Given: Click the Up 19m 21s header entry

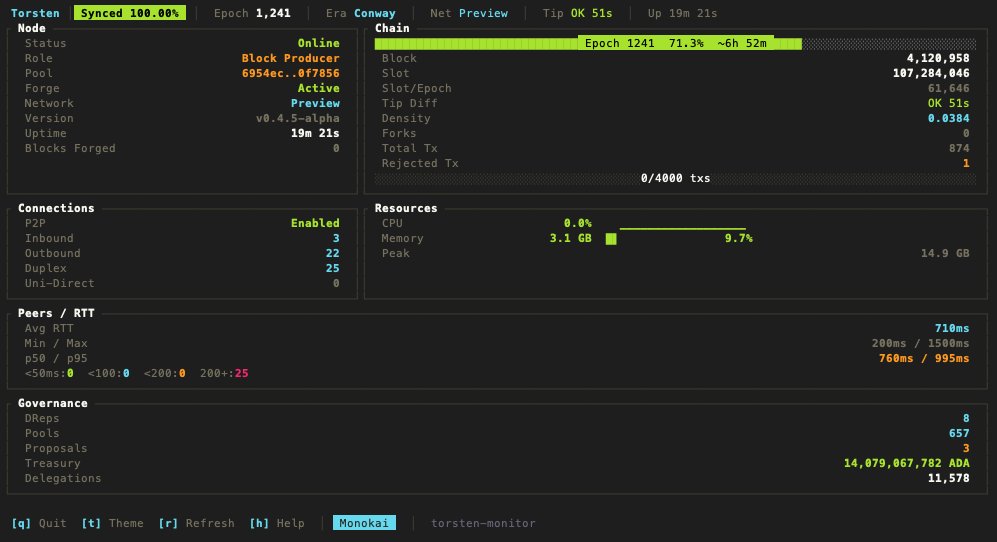Looking at the screenshot, I should coord(682,13).
